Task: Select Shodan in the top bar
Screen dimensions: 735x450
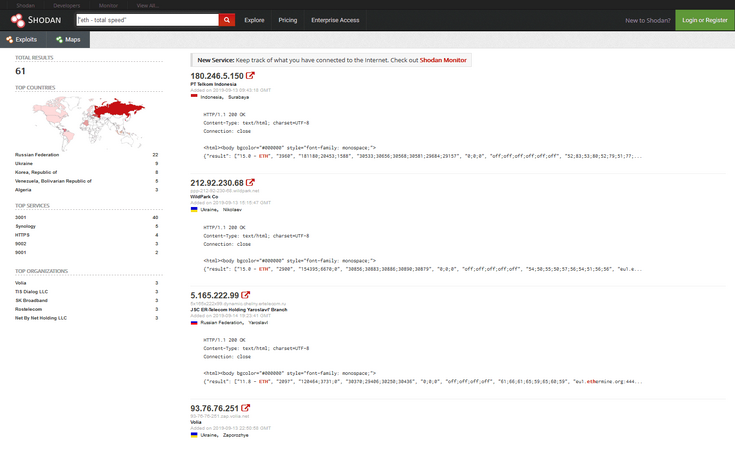Action: pyautogui.click(x=25, y=5)
